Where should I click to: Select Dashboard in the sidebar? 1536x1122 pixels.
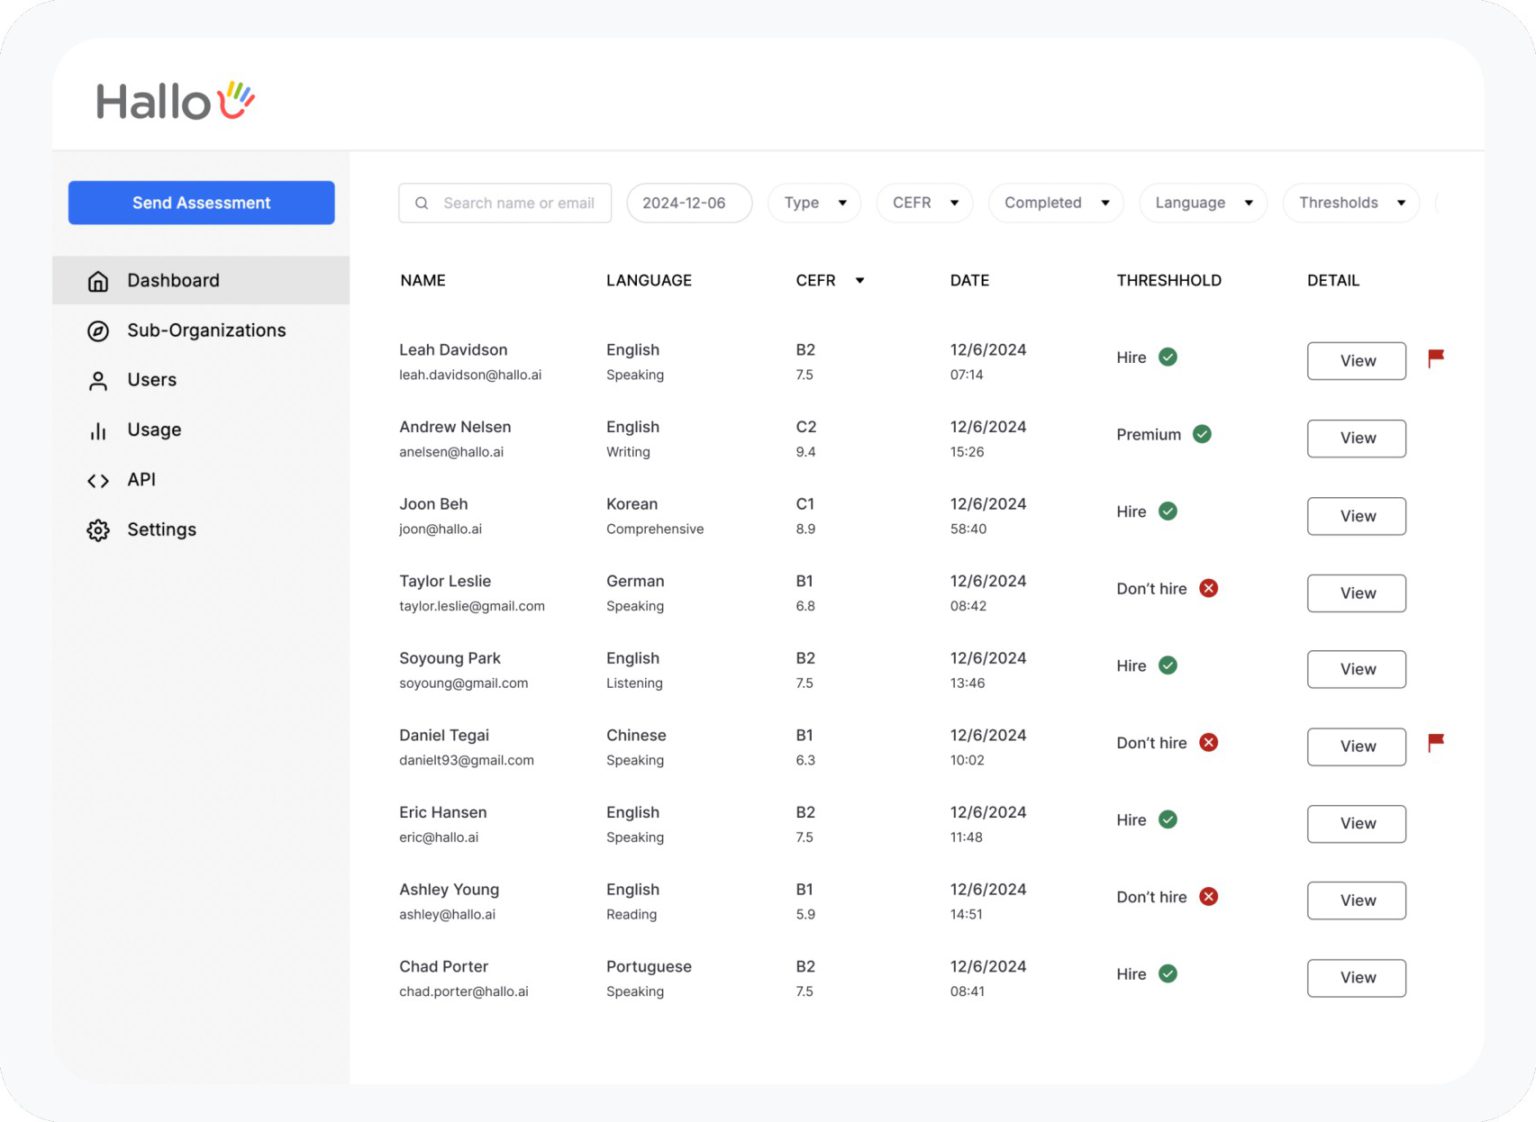pyautogui.click(x=172, y=280)
